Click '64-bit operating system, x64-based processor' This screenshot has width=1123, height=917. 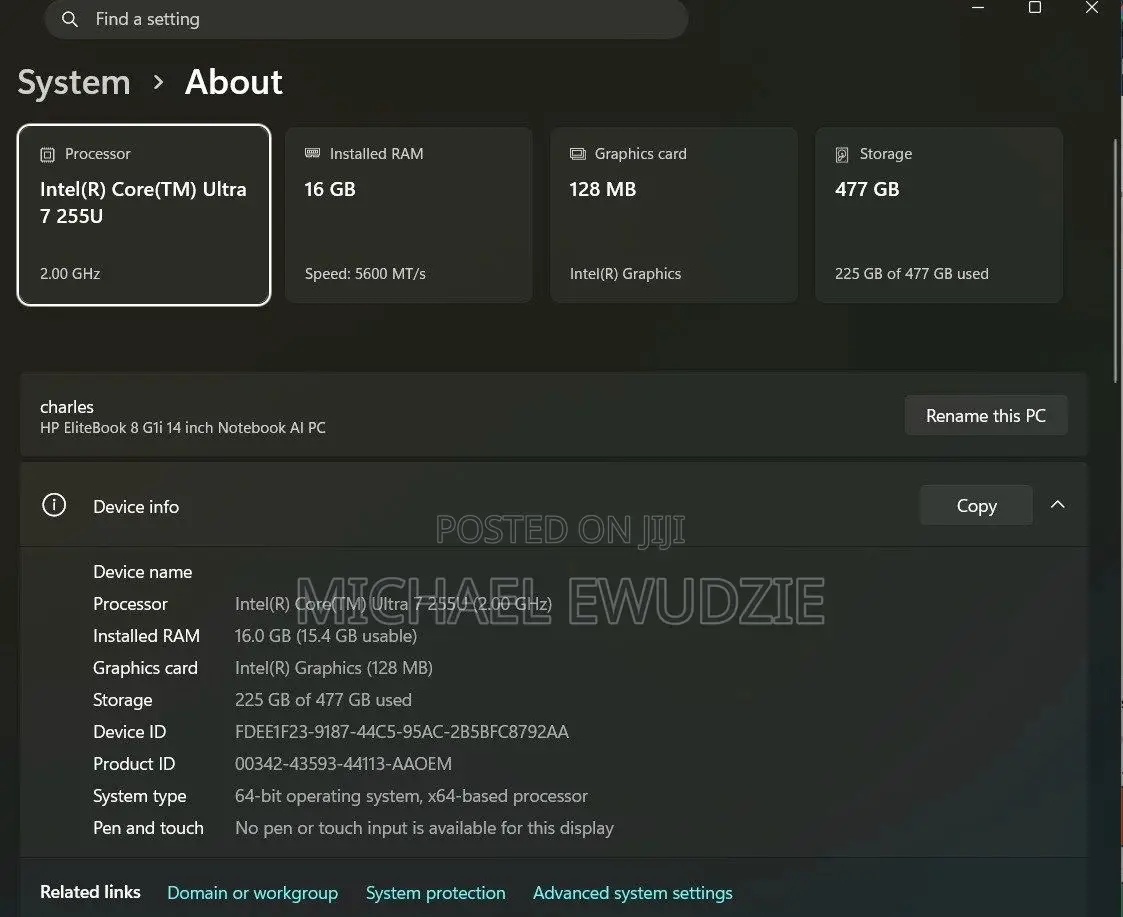click(x=411, y=796)
